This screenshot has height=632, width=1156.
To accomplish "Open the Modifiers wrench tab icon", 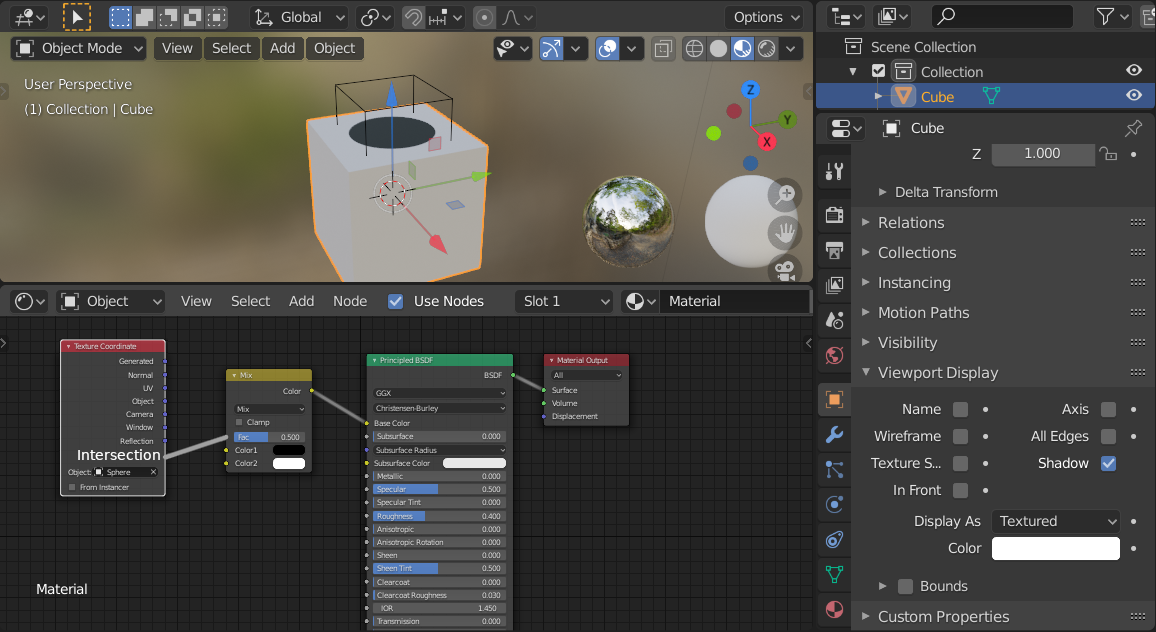I will [x=835, y=434].
